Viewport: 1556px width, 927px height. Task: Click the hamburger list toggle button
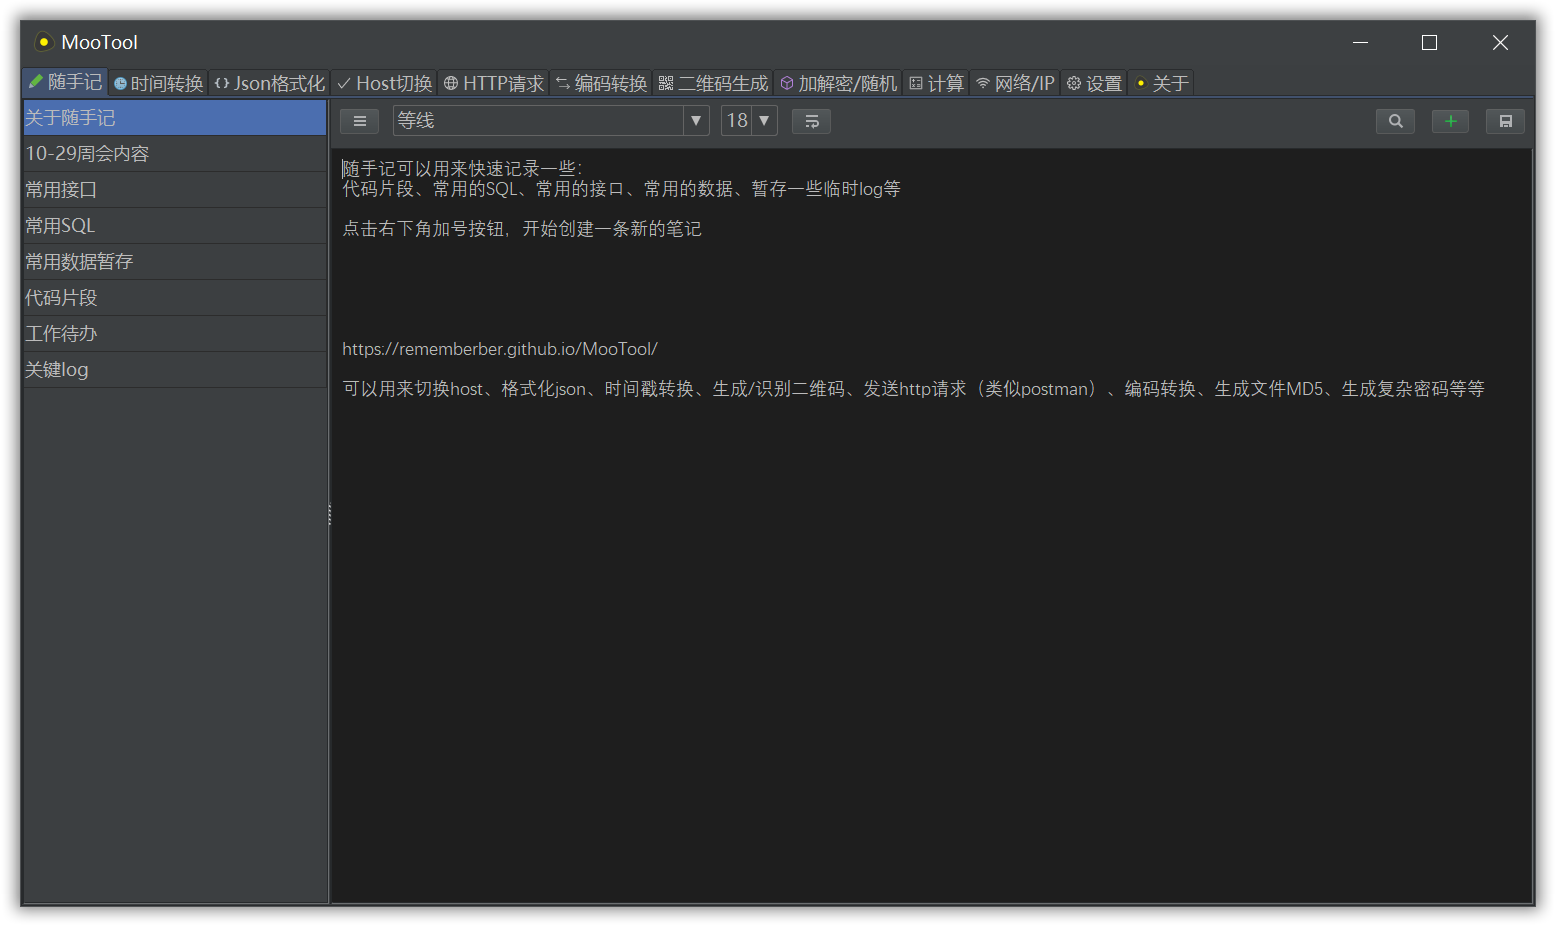359,121
